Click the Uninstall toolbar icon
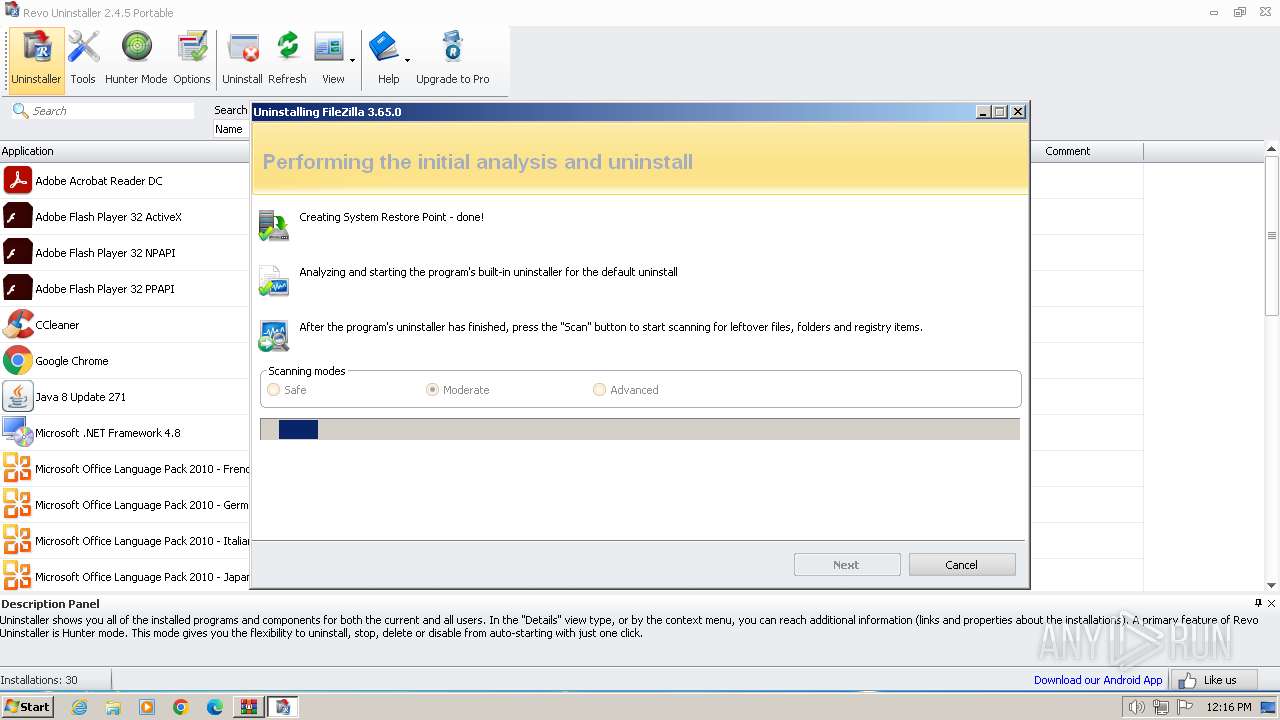Viewport: 1280px width, 720px height. (242, 59)
